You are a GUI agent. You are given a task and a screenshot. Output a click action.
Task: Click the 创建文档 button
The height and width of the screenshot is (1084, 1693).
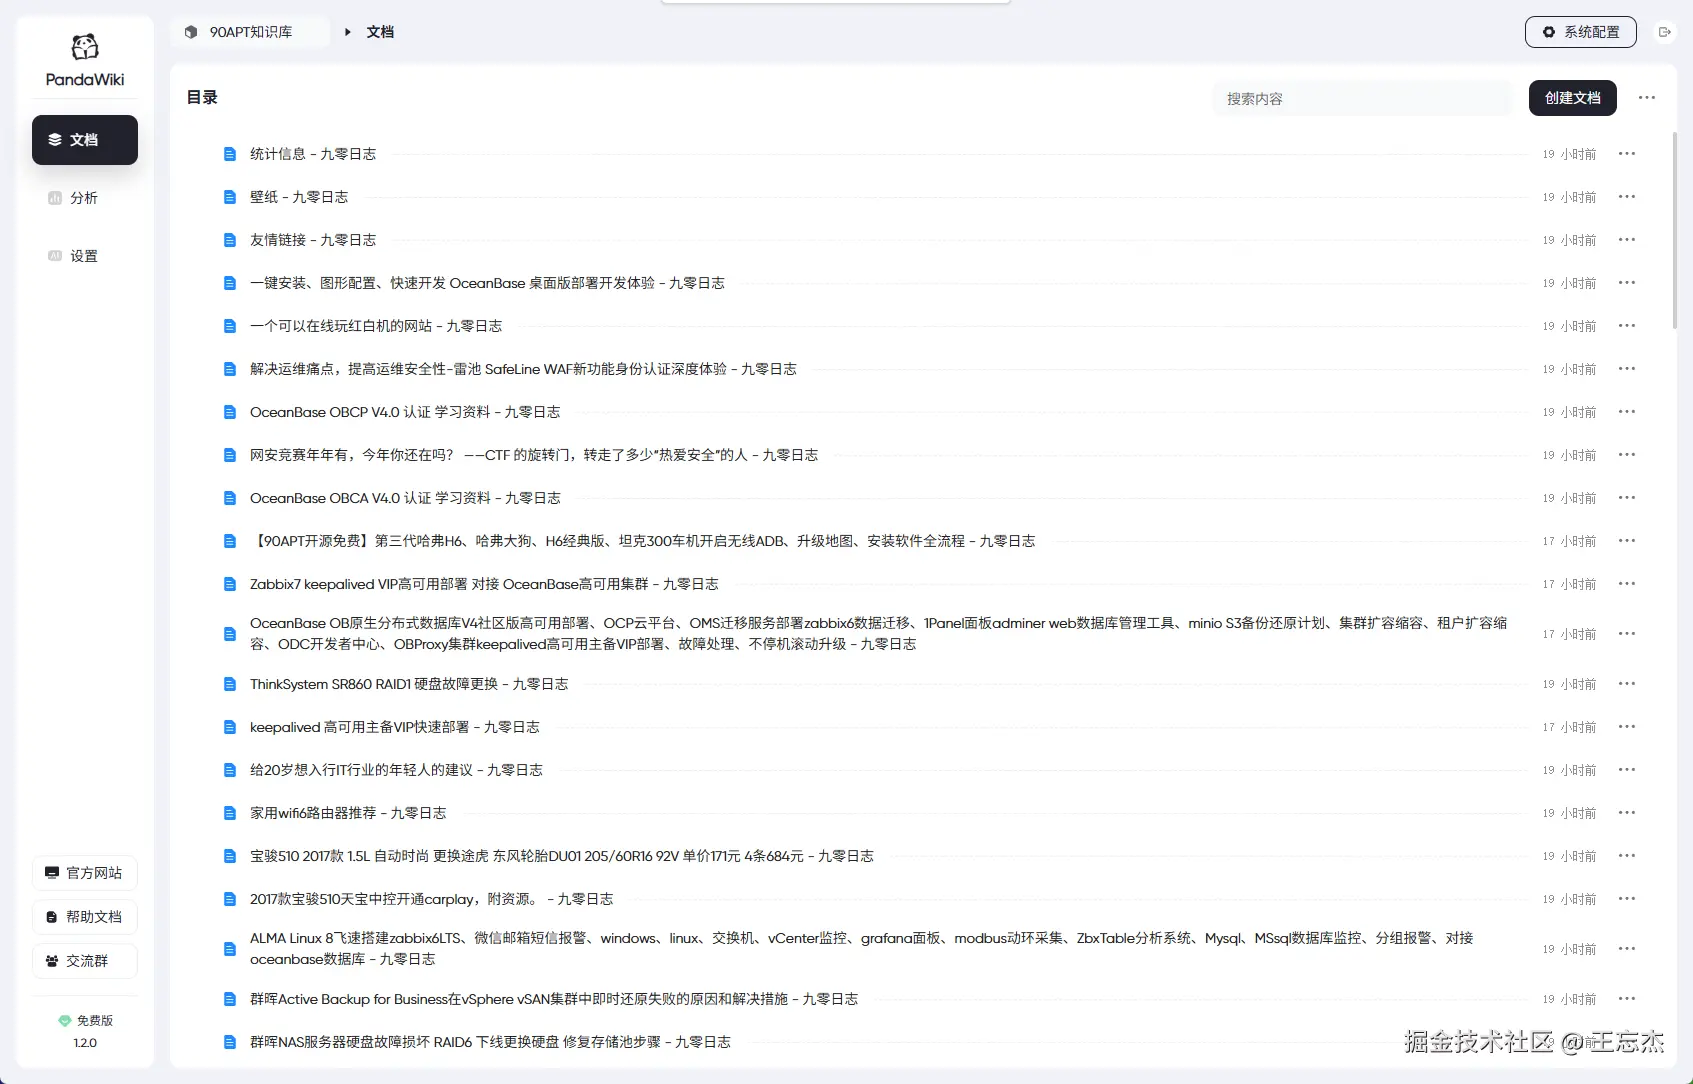1572,98
